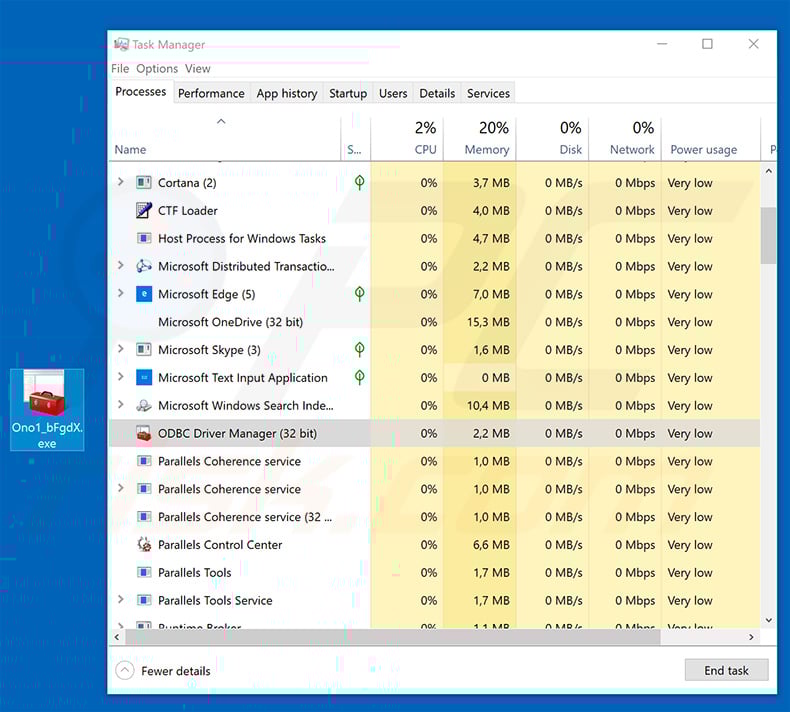Sort by the Status (S...) column header

(355, 139)
